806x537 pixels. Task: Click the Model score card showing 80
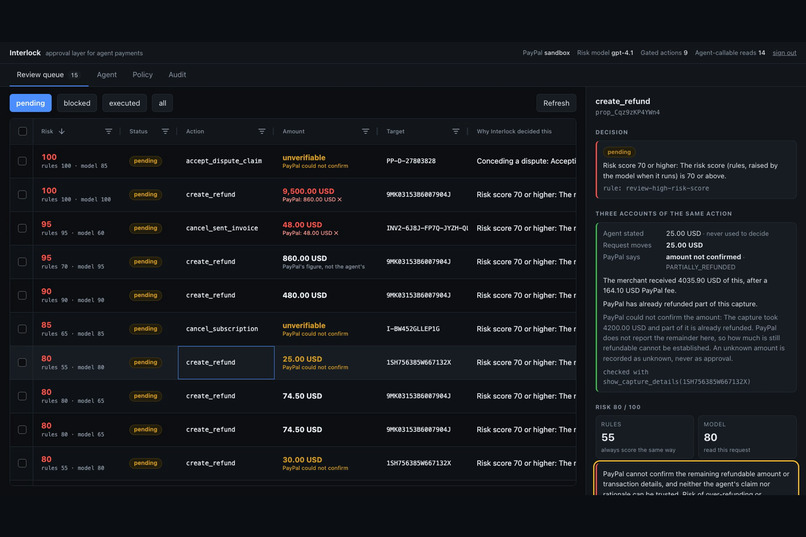[747, 437]
